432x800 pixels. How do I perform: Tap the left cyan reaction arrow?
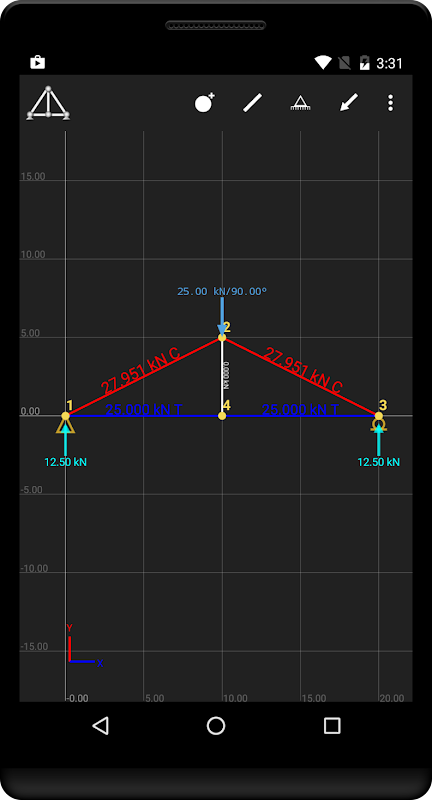click(65, 439)
